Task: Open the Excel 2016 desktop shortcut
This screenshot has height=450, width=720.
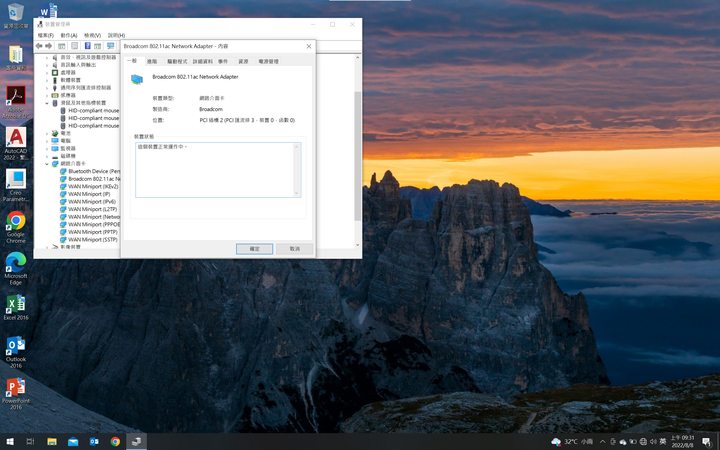Action: pos(16,304)
